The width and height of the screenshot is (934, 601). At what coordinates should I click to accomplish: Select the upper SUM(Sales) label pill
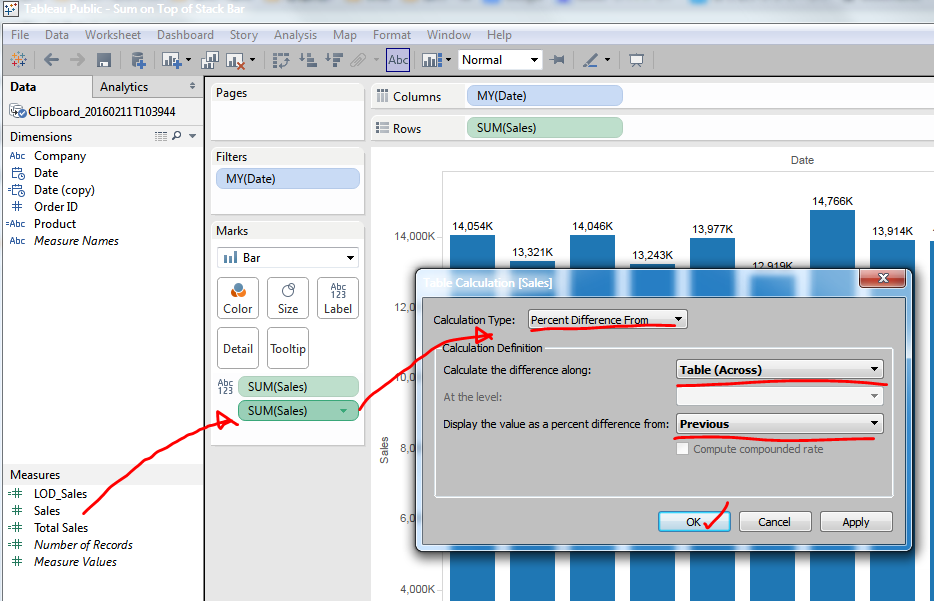pyautogui.click(x=298, y=387)
